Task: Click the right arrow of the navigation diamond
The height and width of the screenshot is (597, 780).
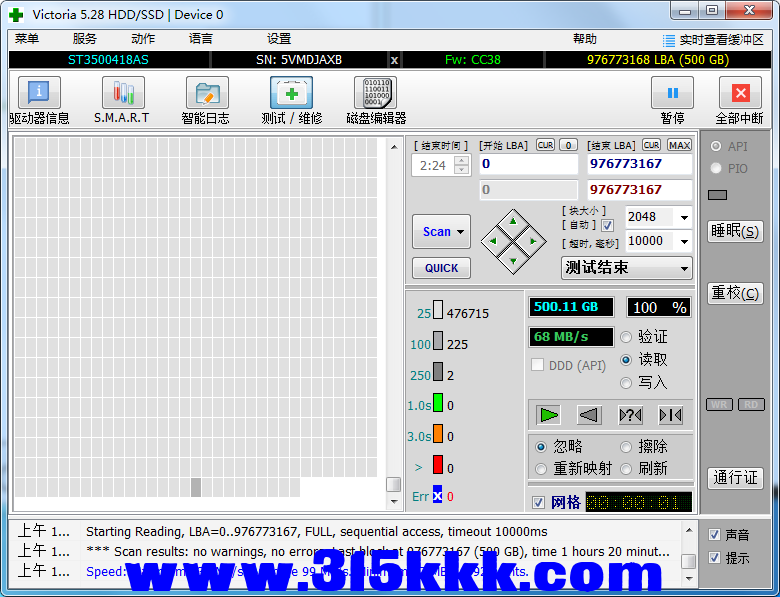Action: [533, 241]
